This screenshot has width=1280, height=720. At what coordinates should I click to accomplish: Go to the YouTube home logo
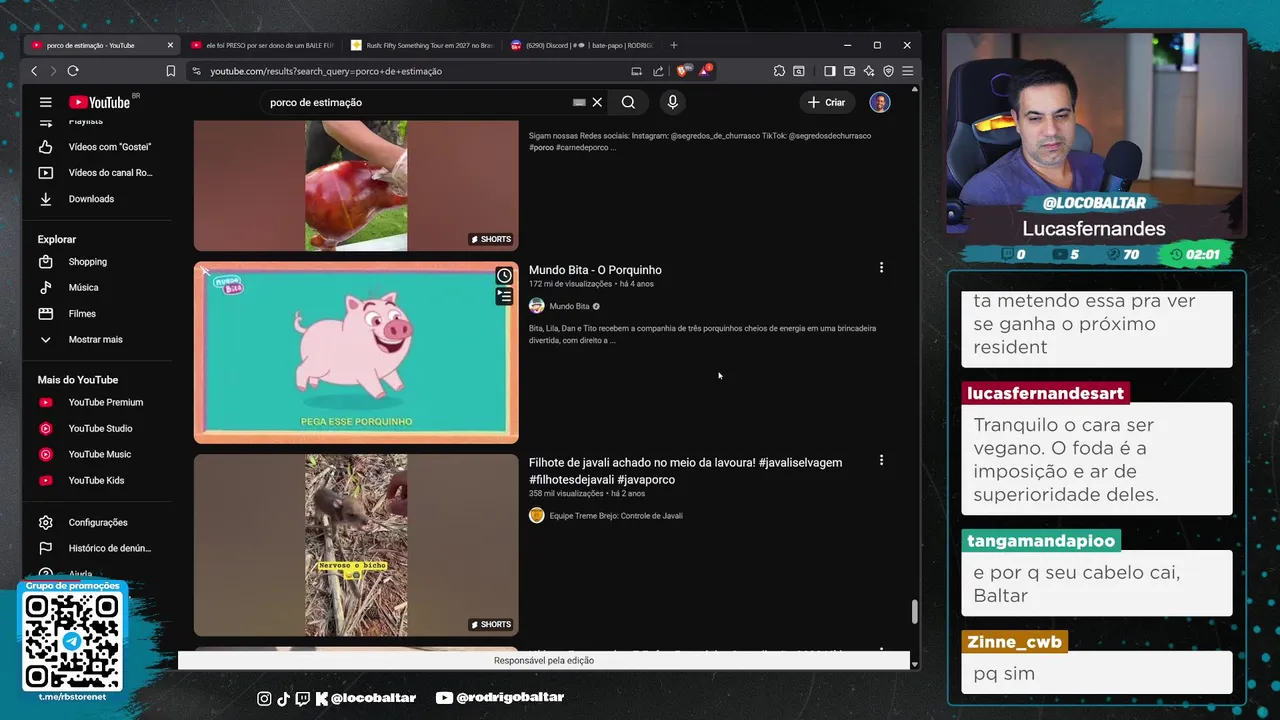click(x=100, y=102)
